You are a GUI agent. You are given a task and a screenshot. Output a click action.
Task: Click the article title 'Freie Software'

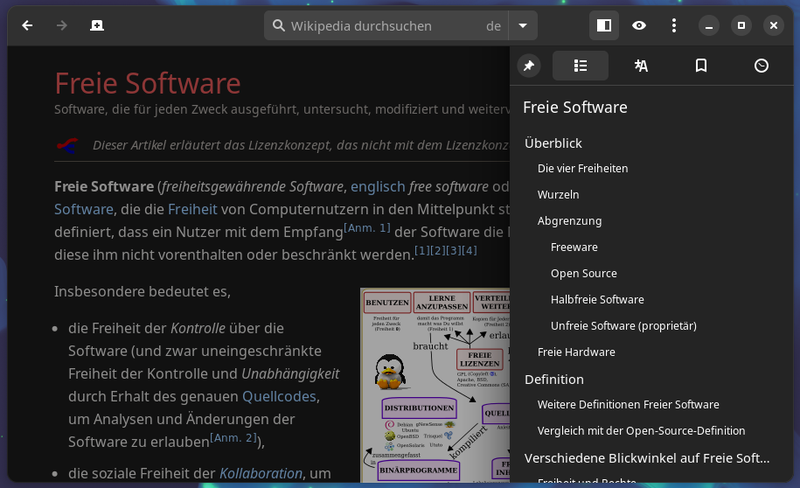[147, 83]
